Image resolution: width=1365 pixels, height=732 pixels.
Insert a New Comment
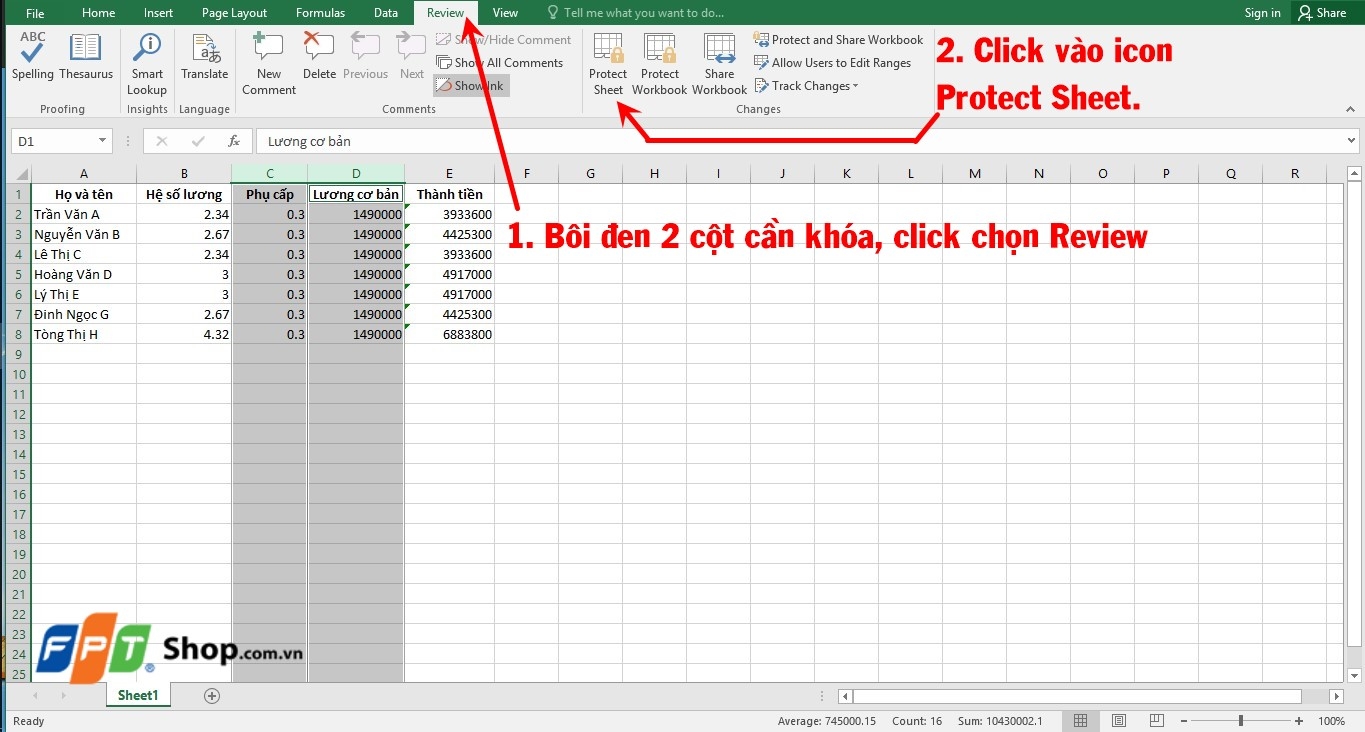(x=267, y=58)
